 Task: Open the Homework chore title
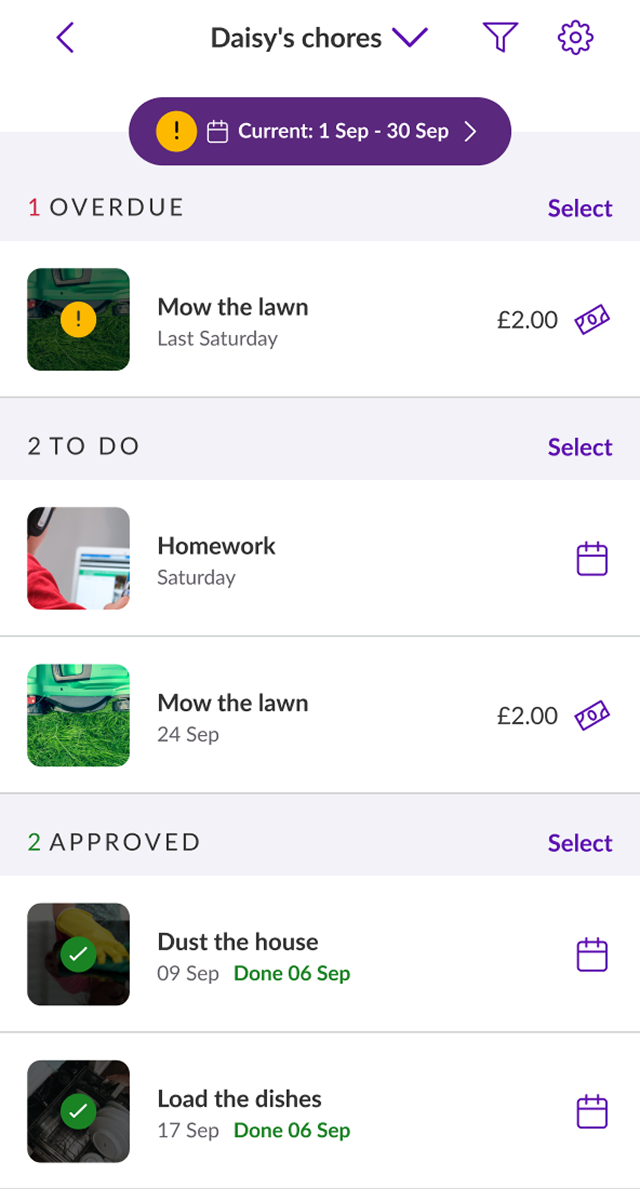point(216,545)
